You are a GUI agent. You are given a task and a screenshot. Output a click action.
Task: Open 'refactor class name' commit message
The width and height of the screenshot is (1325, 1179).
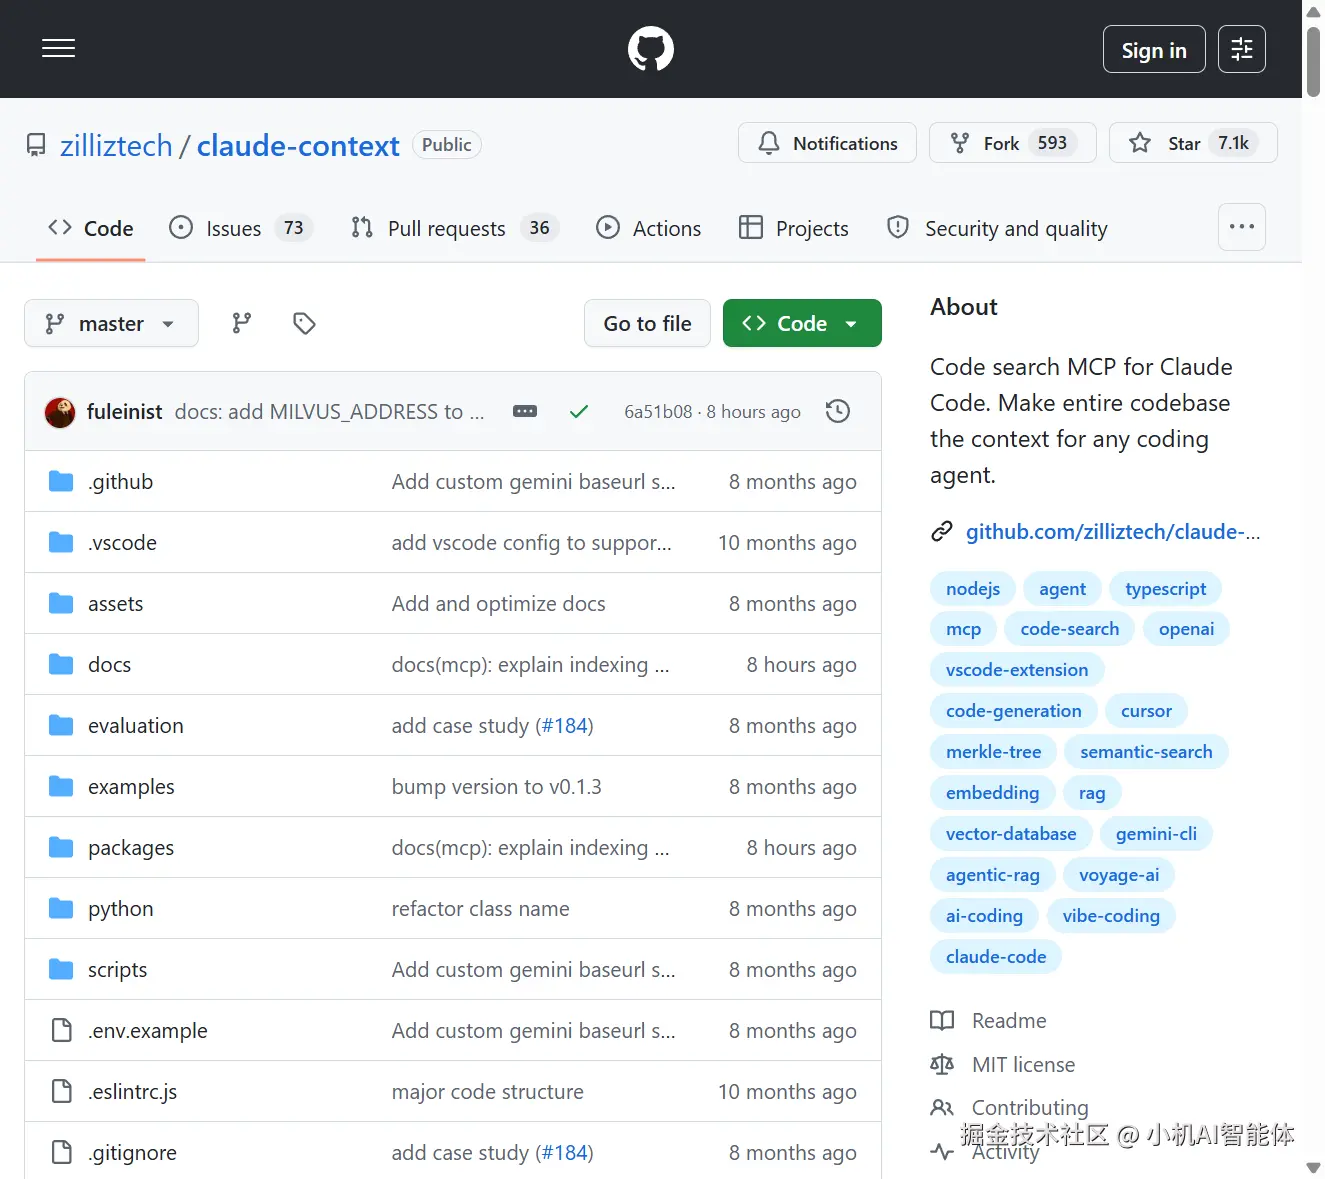pyautogui.click(x=481, y=908)
